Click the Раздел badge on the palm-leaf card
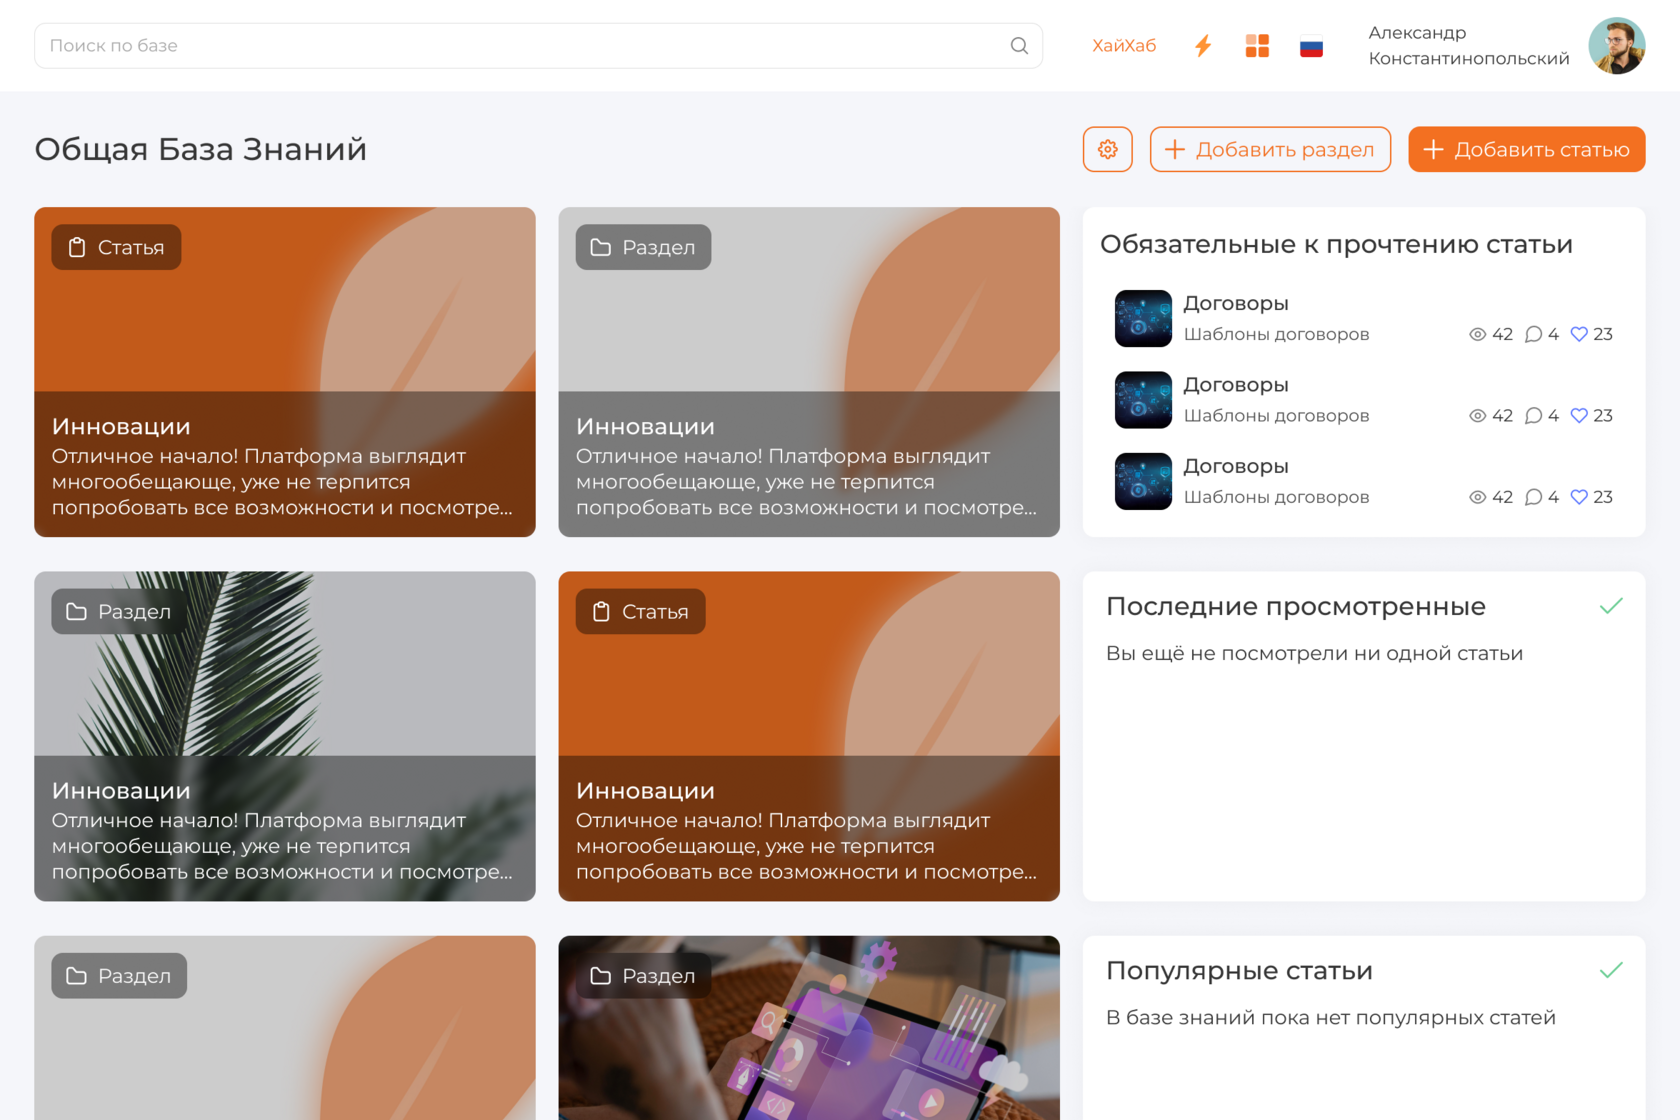The image size is (1680, 1120). point(119,612)
